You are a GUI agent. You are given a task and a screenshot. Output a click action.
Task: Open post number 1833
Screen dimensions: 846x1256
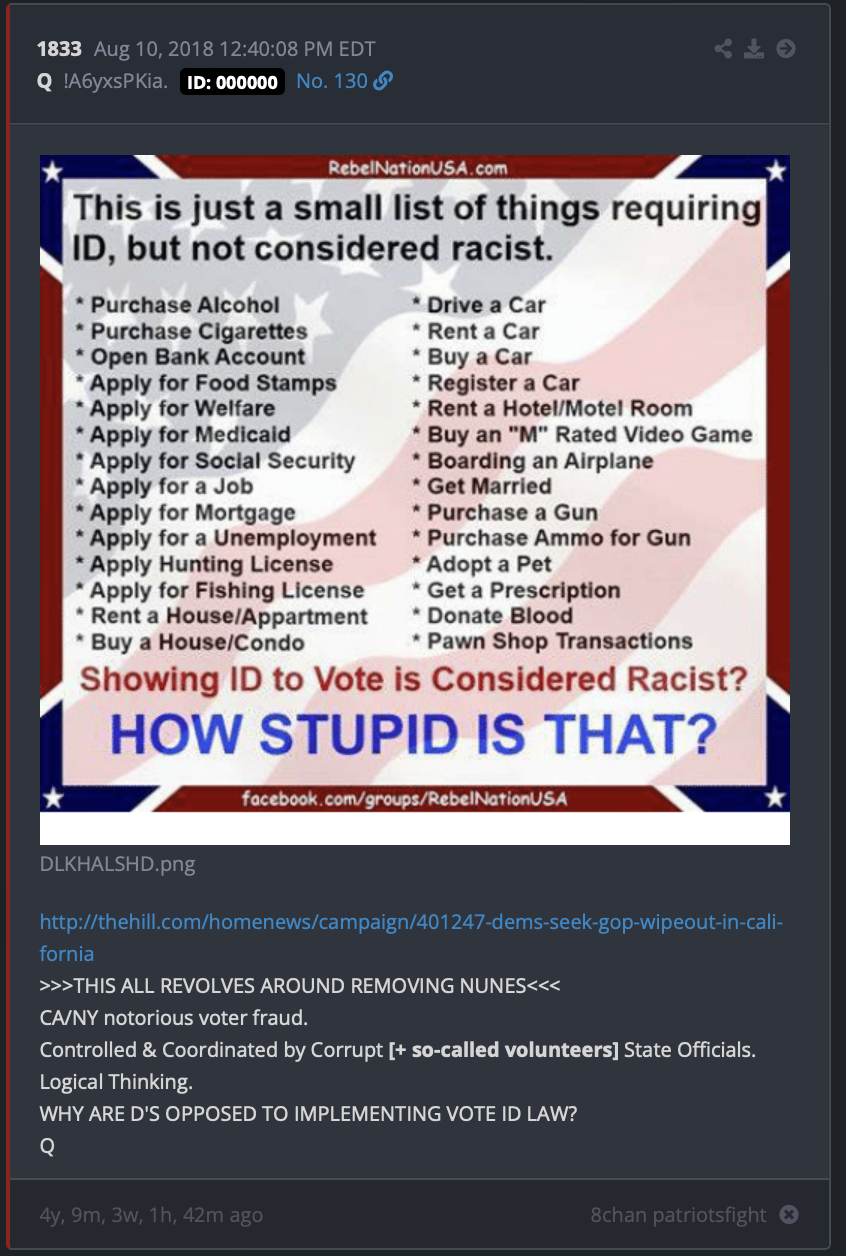coord(59,49)
